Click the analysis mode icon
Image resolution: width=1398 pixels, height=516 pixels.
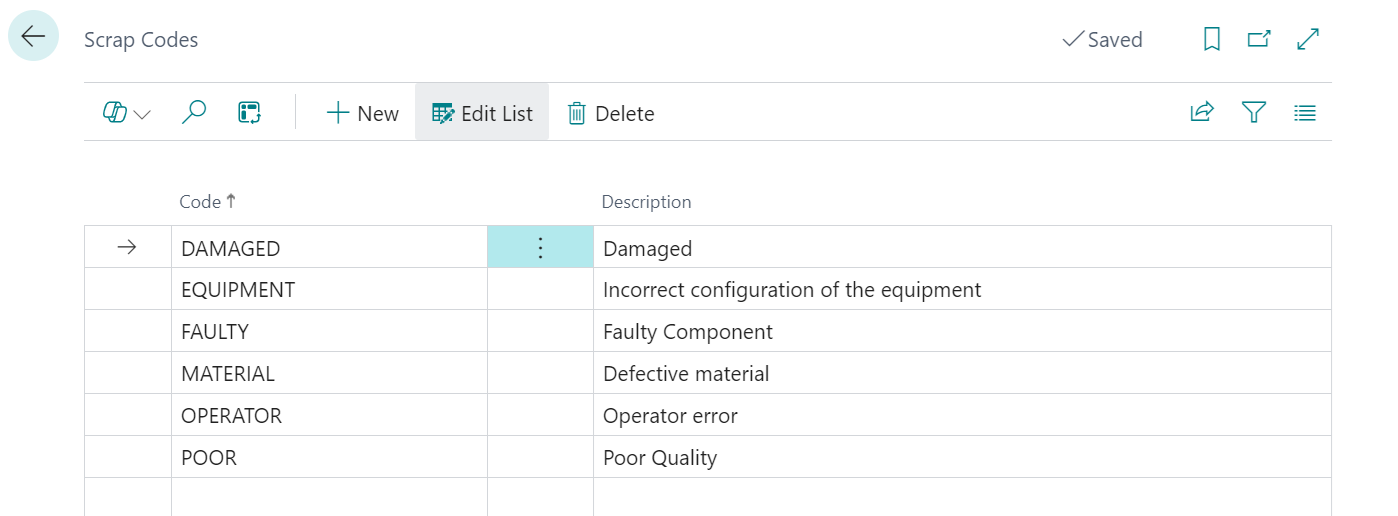pyautogui.click(x=249, y=113)
